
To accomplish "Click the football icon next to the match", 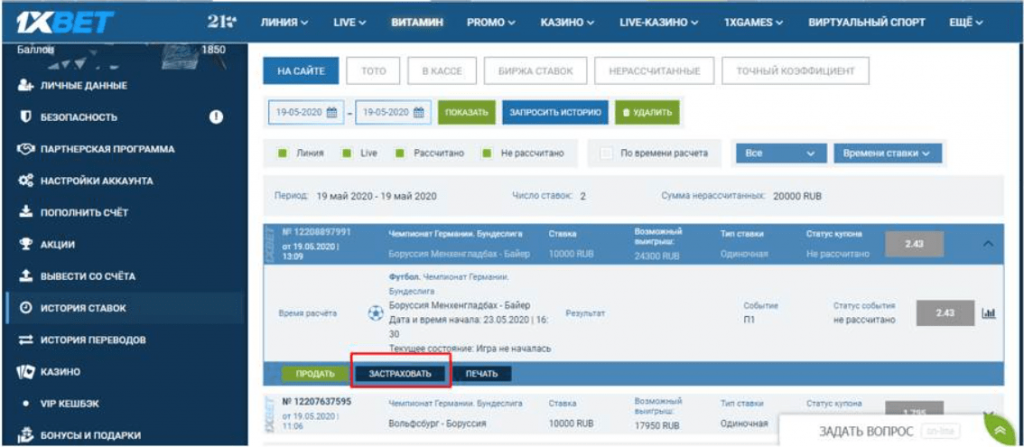I will (x=376, y=313).
